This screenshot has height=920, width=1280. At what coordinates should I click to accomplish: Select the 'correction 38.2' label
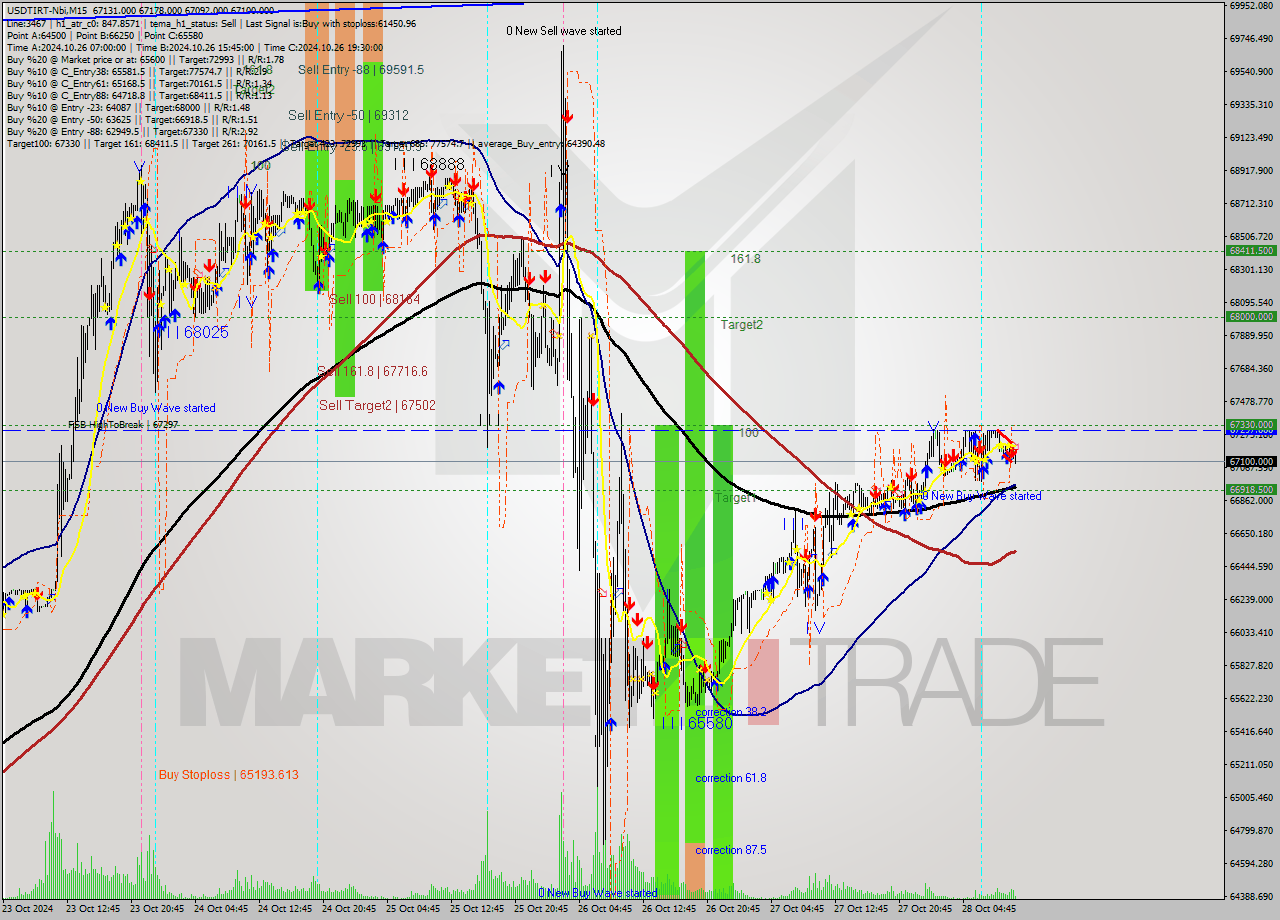pos(731,712)
